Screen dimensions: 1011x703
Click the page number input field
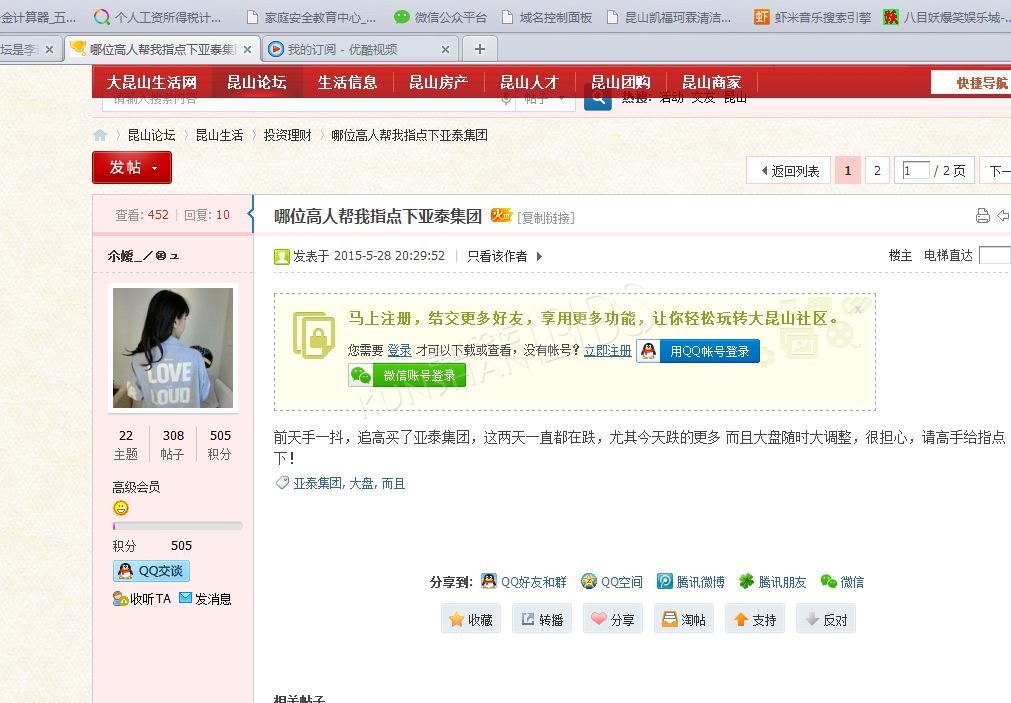916,170
